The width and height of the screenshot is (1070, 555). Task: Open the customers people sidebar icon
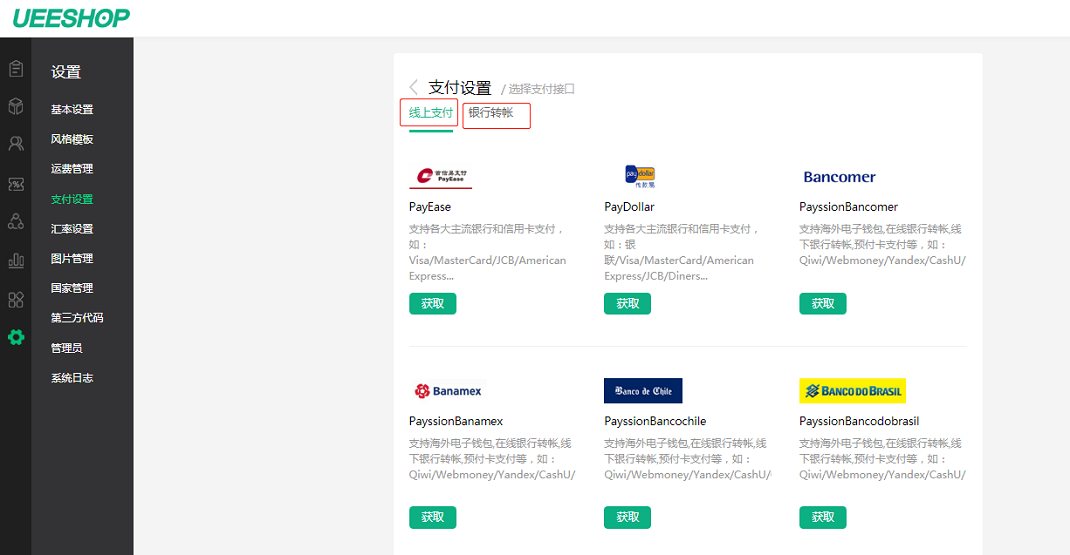pyautogui.click(x=16, y=143)
